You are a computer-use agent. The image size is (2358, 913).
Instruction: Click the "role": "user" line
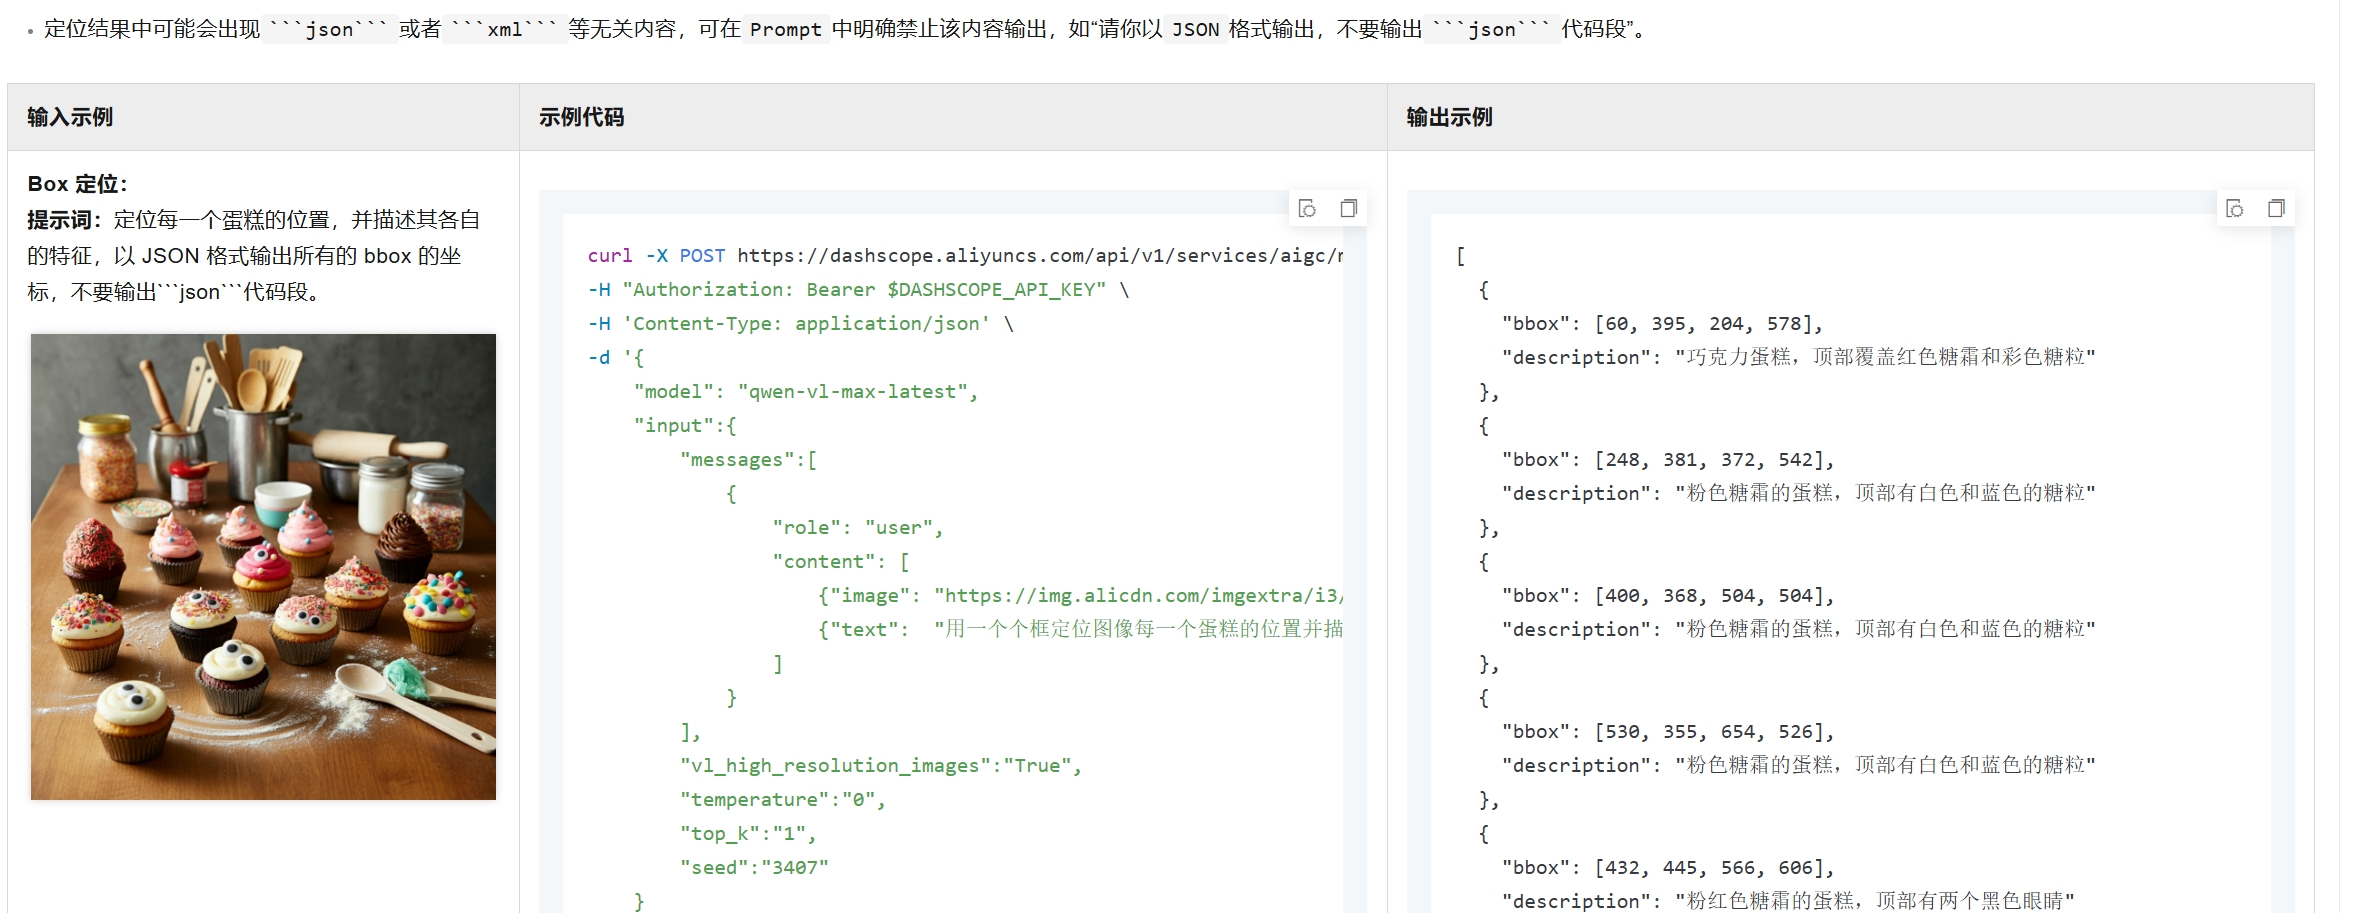[857, 528]
